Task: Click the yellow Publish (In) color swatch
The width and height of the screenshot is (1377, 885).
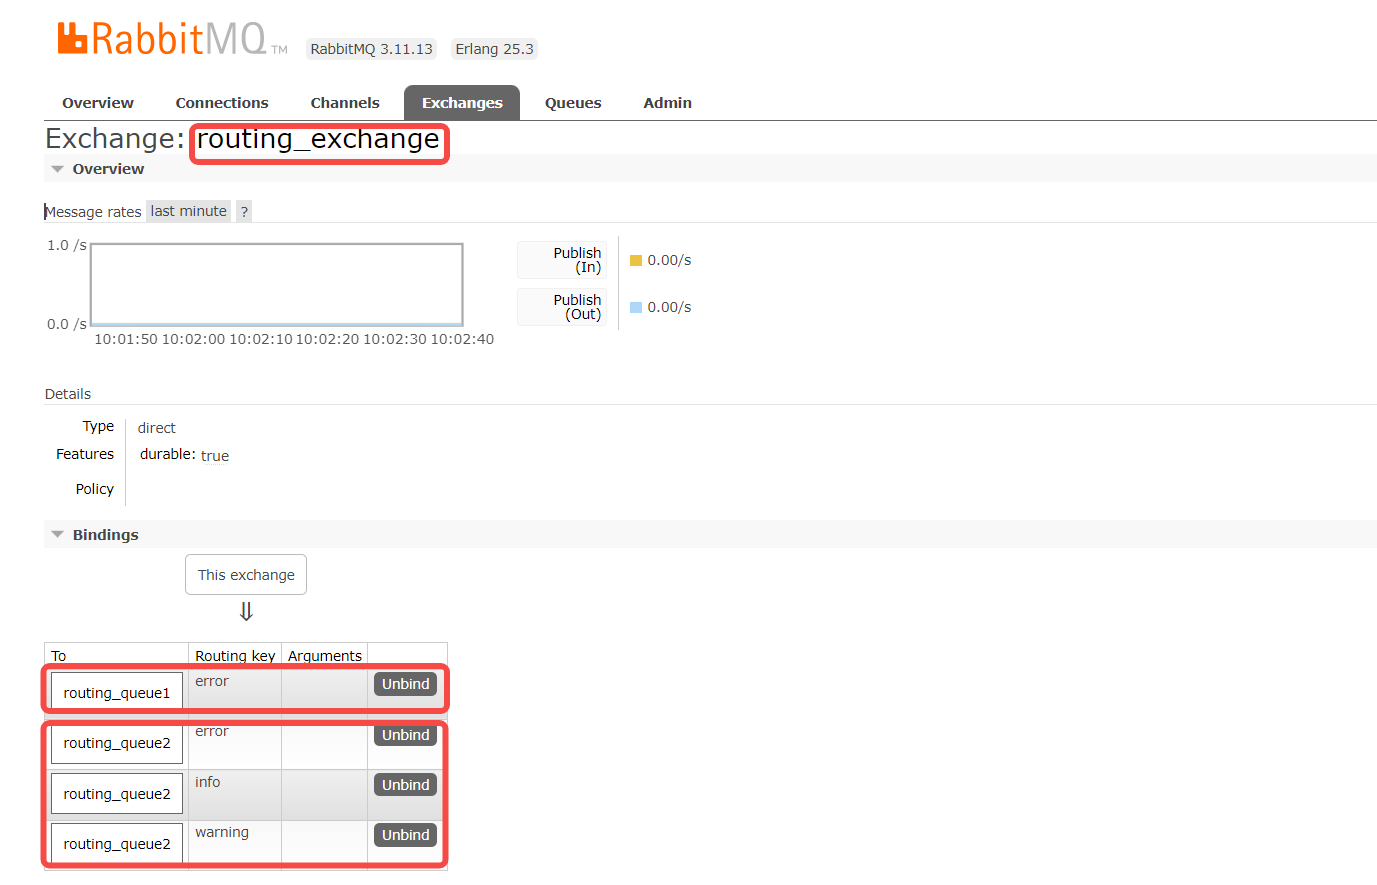Action: click(635, 260)
